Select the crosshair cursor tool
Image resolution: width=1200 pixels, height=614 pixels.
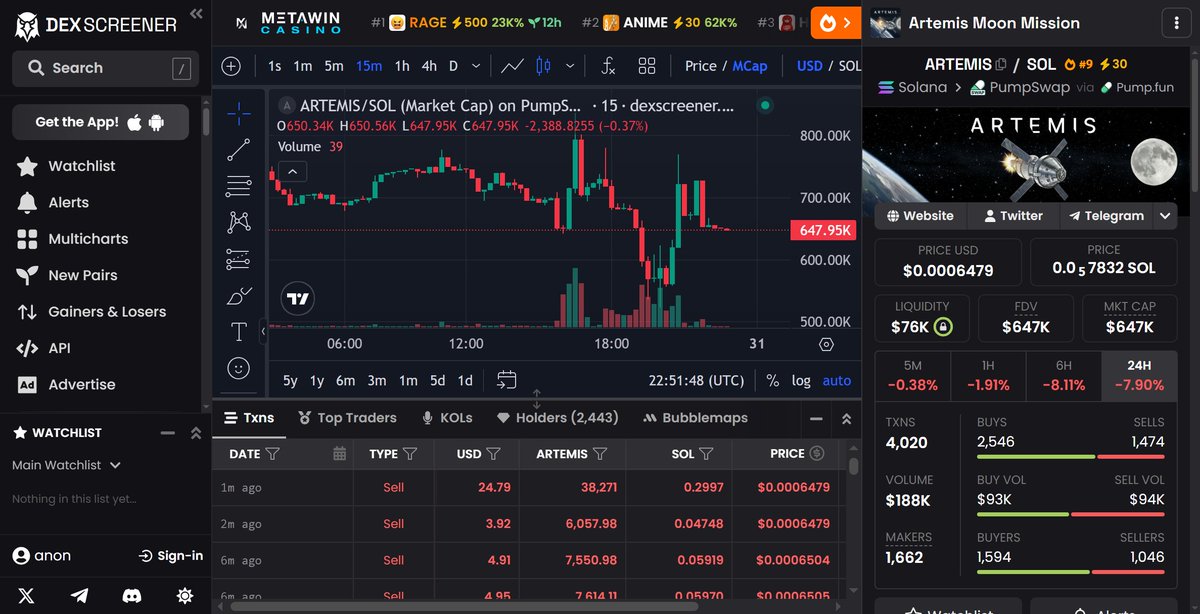pos(238,113)
